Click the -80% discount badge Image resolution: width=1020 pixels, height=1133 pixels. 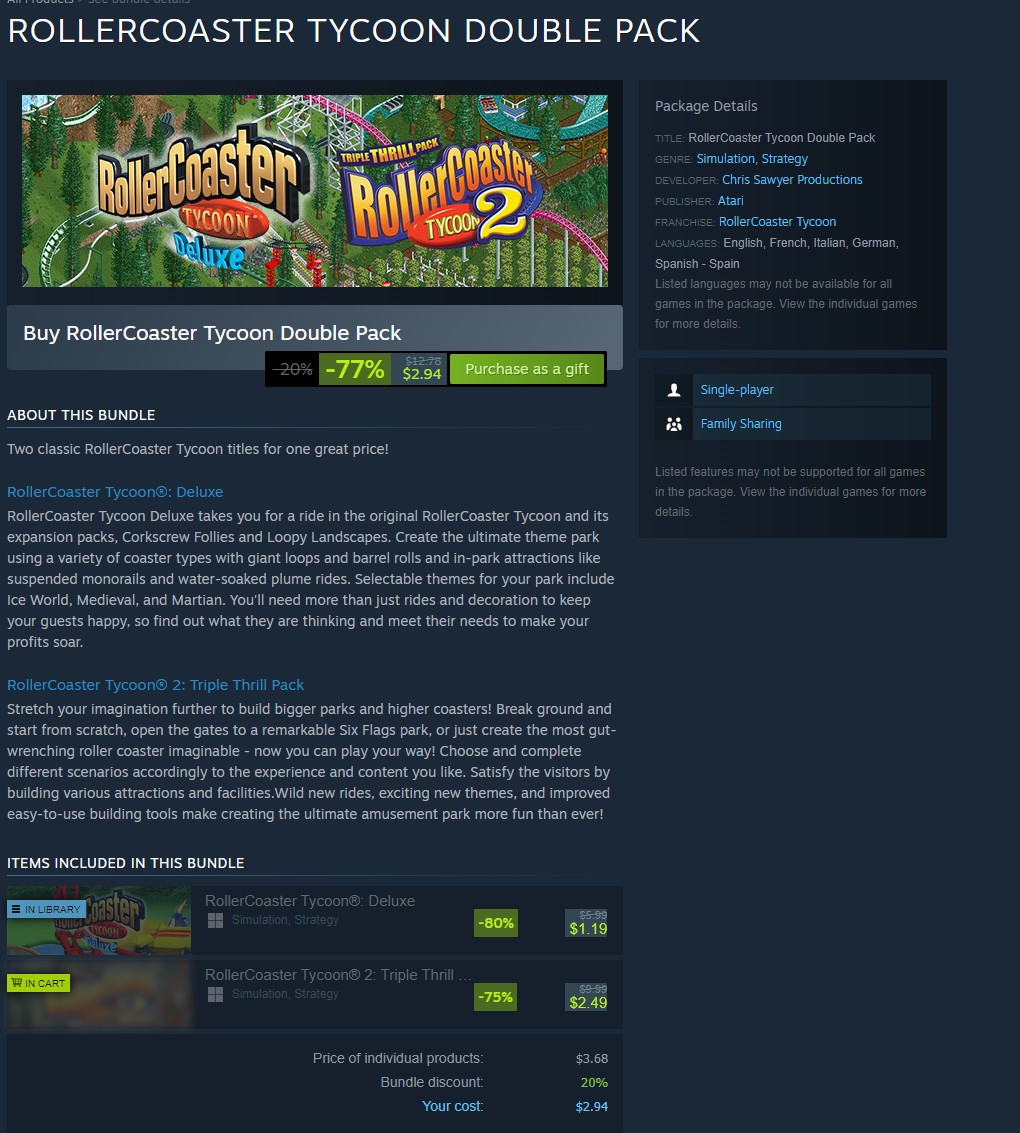[496, 923]
